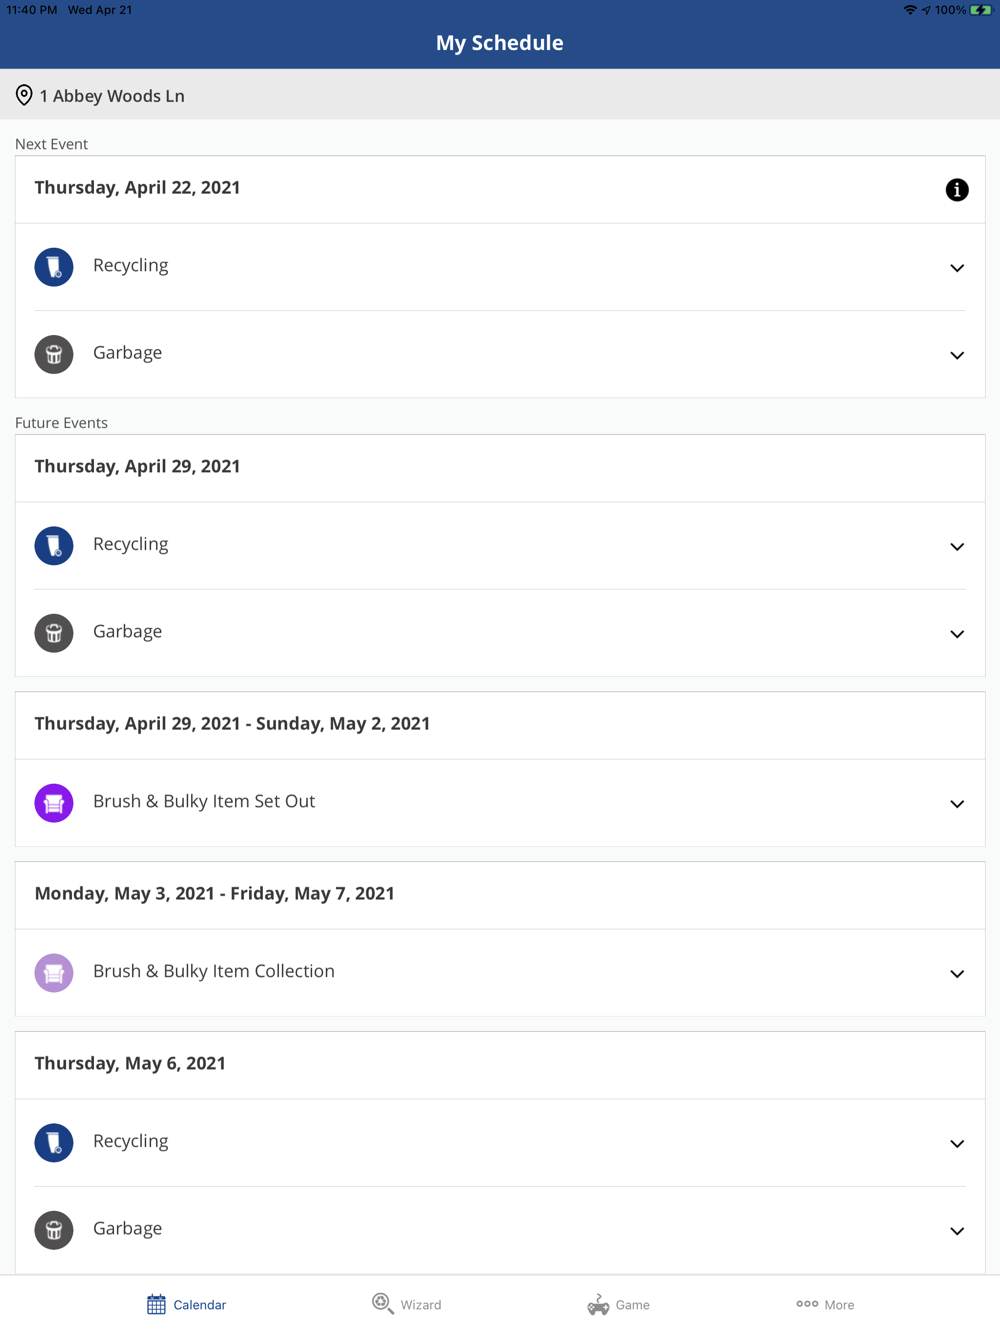Expand Brush & Bulky Item Collection chevron
The width and height of the screenshot is (1000, 1334).
tap(957, 974)
